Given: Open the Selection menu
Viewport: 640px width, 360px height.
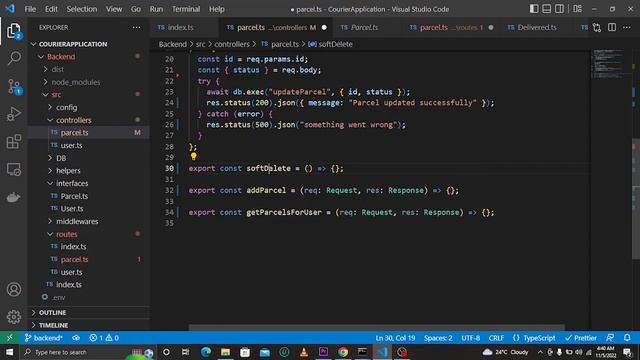Looking at the screenshot, I should pos(82,9).
